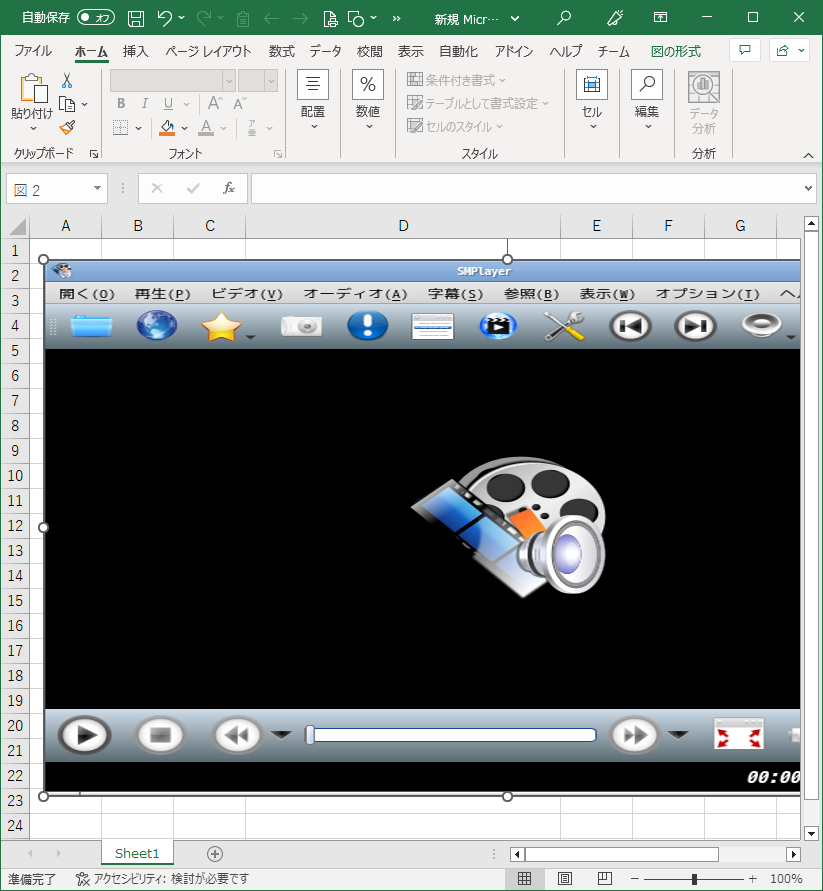Click SMPlayer 再生(P) menu
This screenshot has height=891, width=823.
[162, 294]
